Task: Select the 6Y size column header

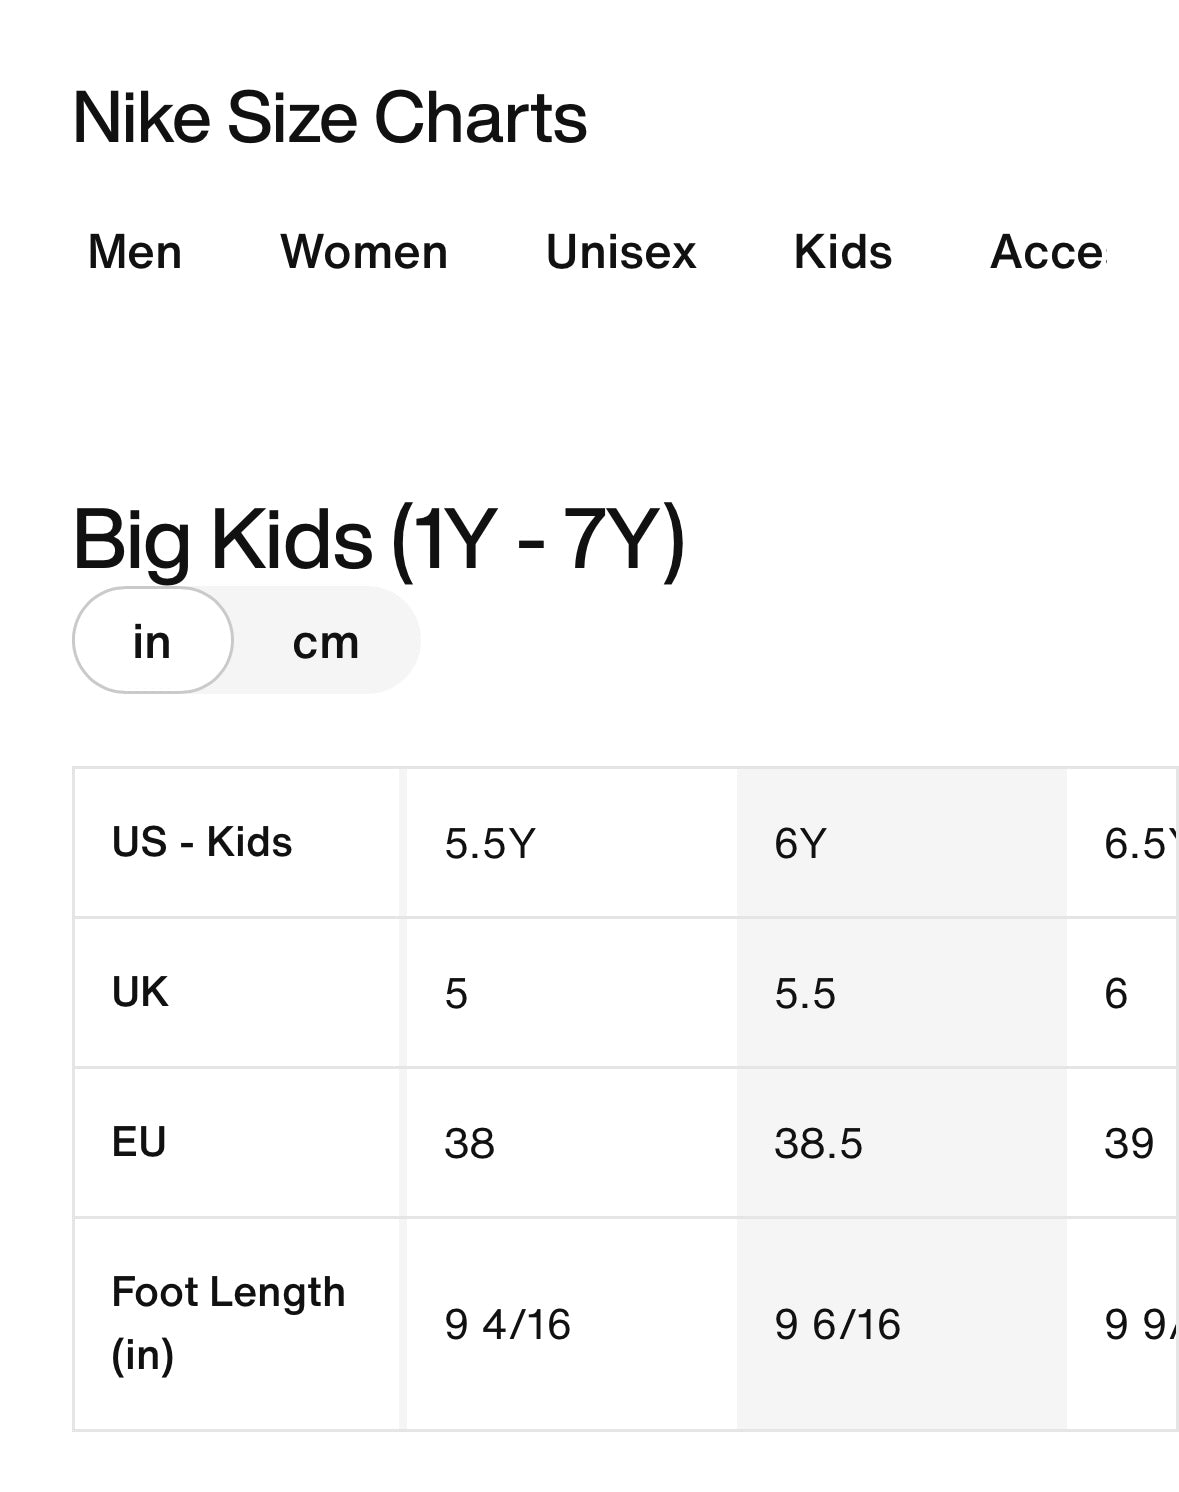Action: point(800,844)
